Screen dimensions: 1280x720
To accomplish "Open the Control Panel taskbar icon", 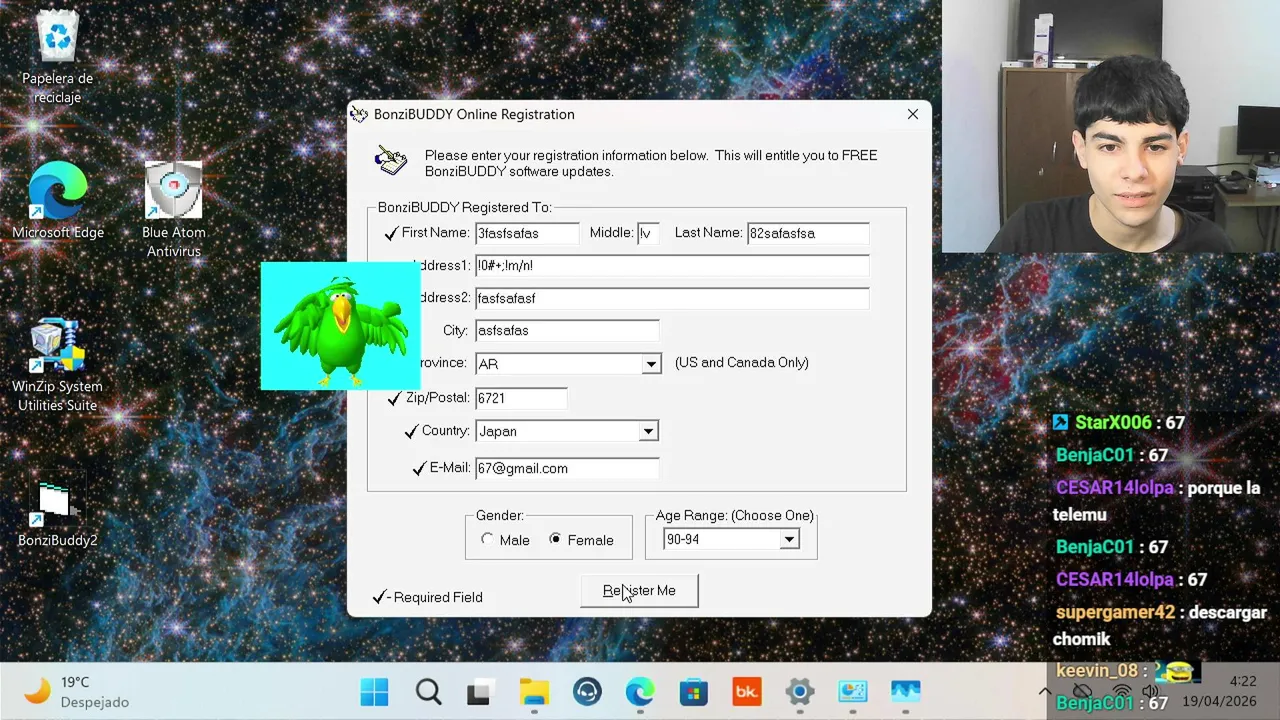I will [852, 691].
